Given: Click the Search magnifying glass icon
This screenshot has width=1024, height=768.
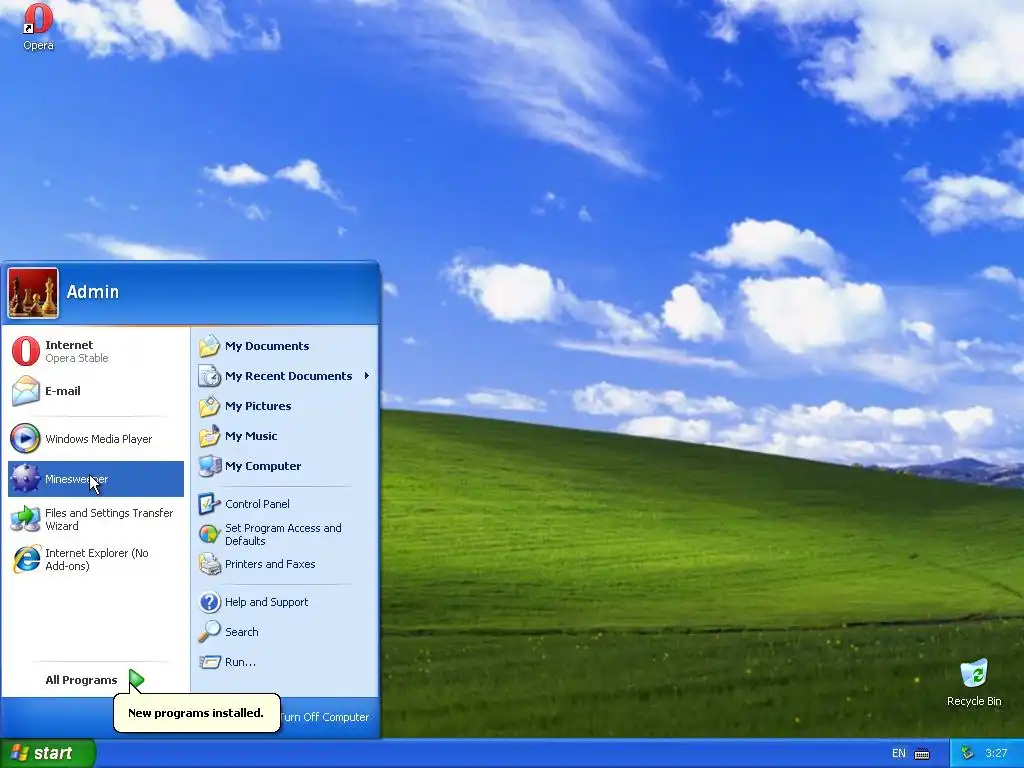Looking at the screenshot, I should click(210, 632).
